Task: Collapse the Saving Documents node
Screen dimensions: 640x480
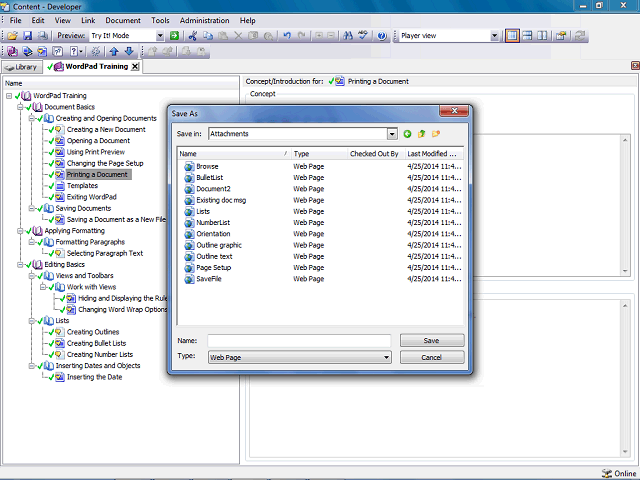Action: coord(31,209)
